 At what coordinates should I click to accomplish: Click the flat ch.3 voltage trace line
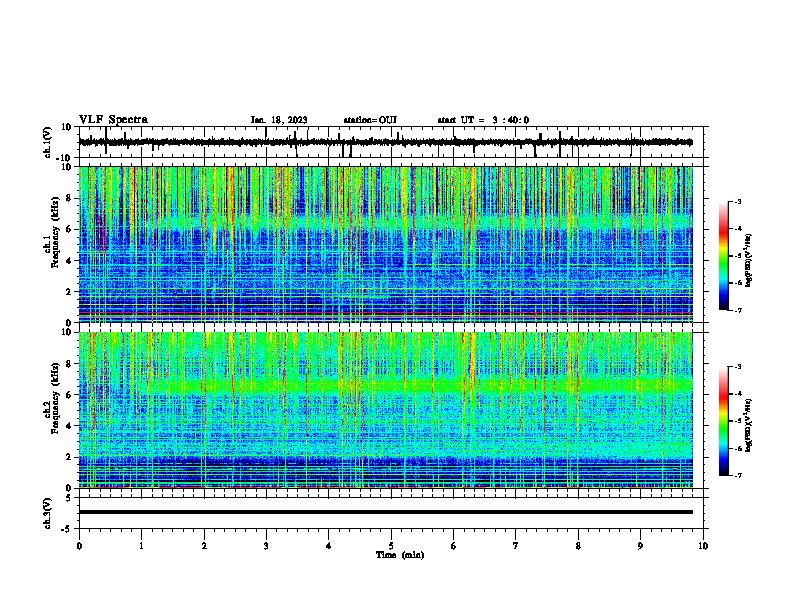(385, 512)
